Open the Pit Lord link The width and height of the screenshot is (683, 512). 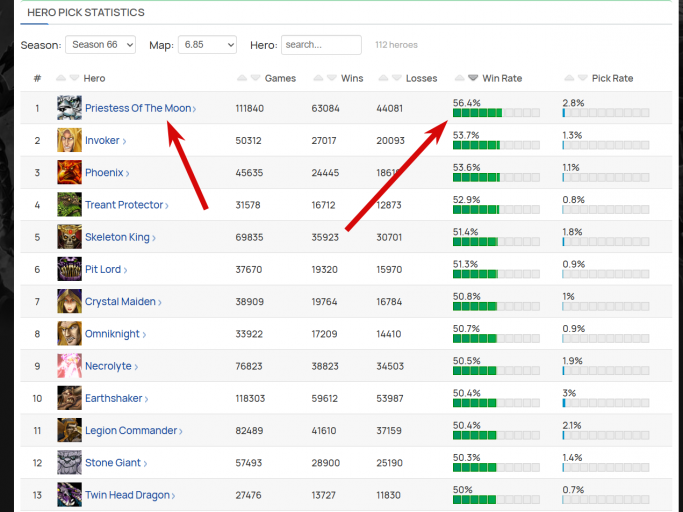106,269
